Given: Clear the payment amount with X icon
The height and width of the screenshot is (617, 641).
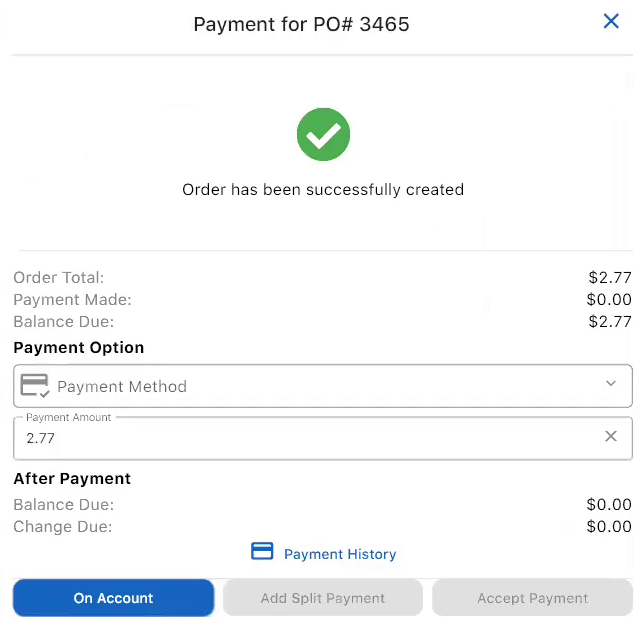Looking at the screenshot, I should 611,436.
